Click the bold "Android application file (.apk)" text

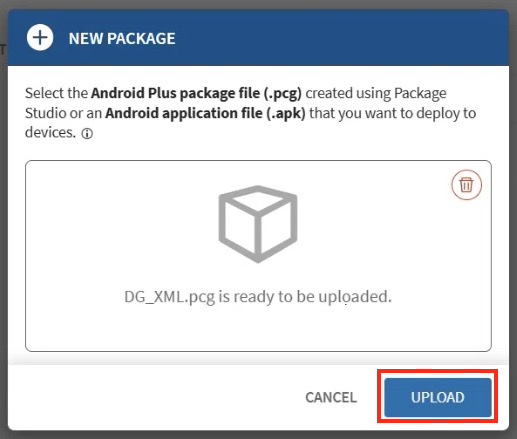tap(205, 113)
